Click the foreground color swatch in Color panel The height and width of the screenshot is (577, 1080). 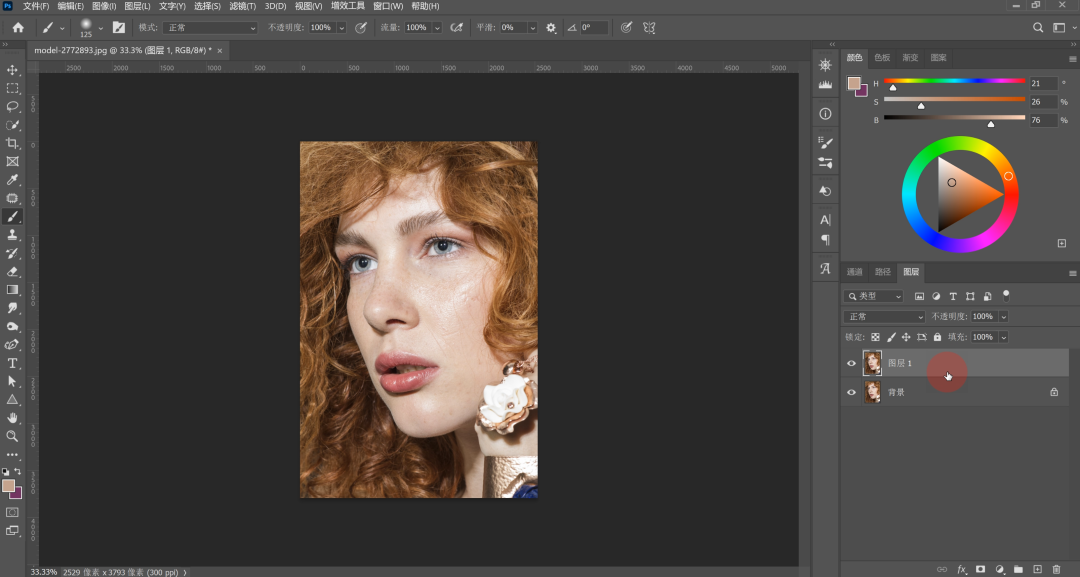click(854, 83)
